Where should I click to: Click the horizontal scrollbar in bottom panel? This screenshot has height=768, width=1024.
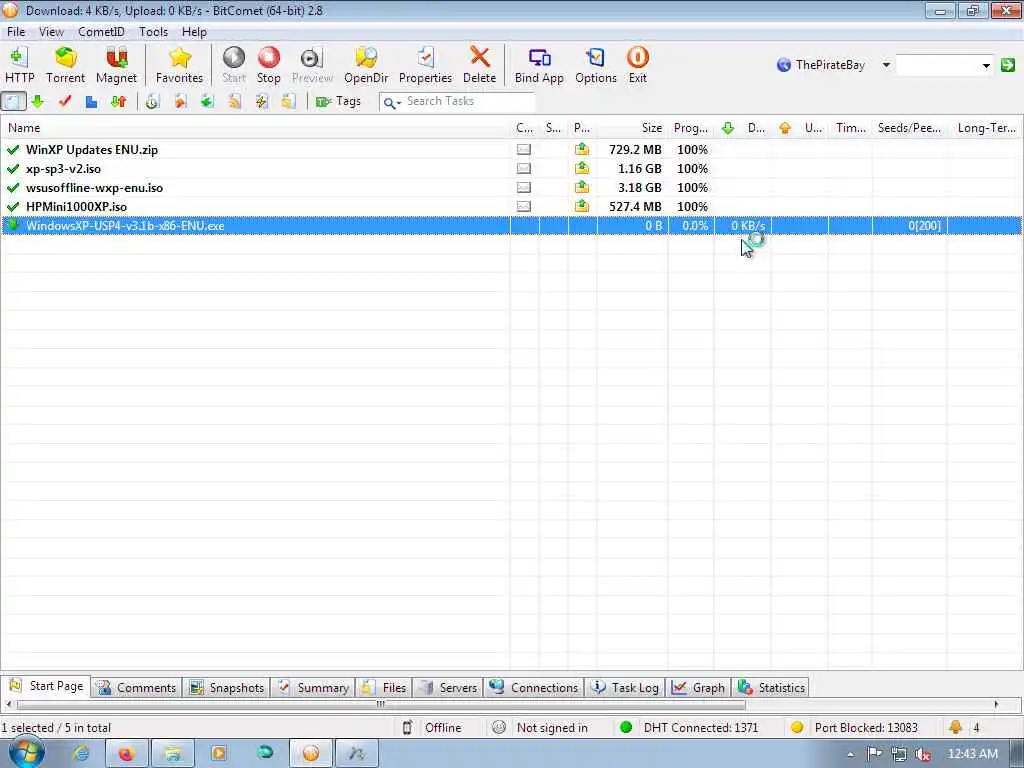click(381, 704)
